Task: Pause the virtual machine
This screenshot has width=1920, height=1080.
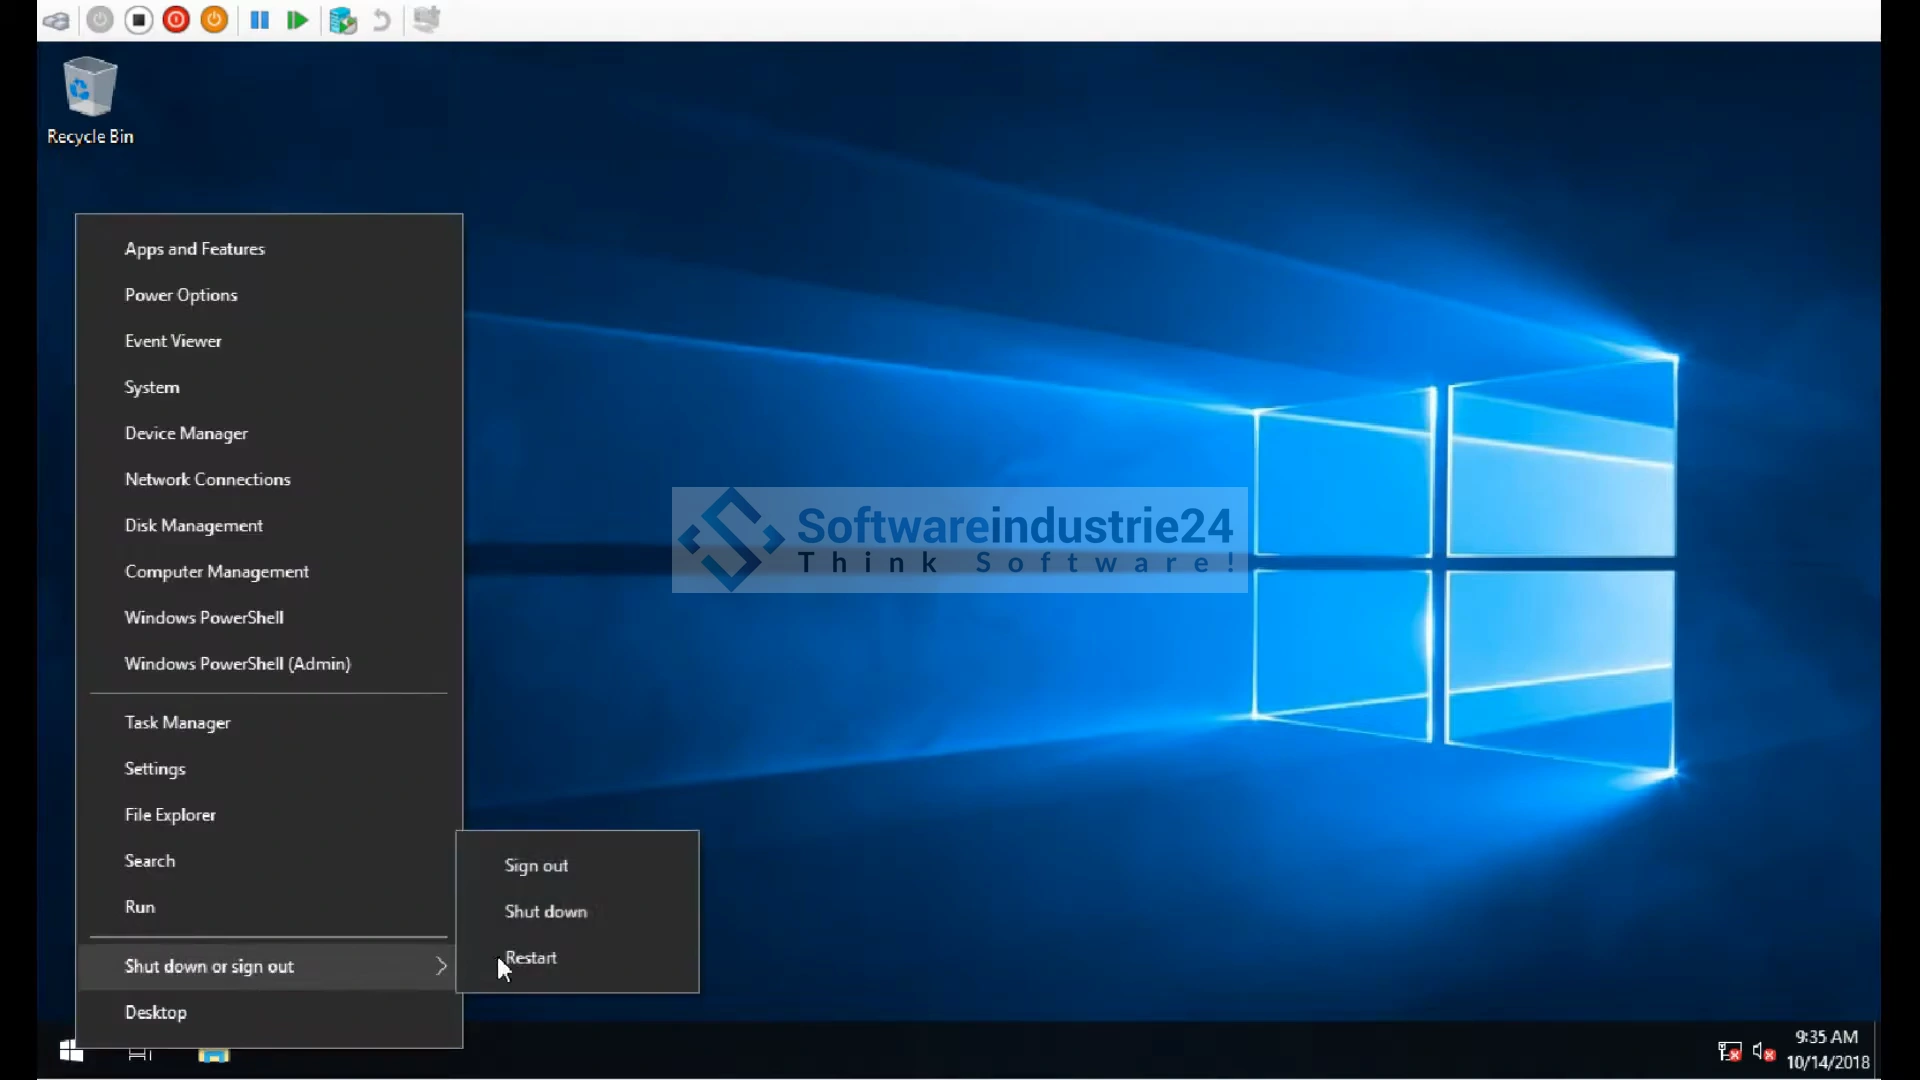Action: [x=259, y=20]
